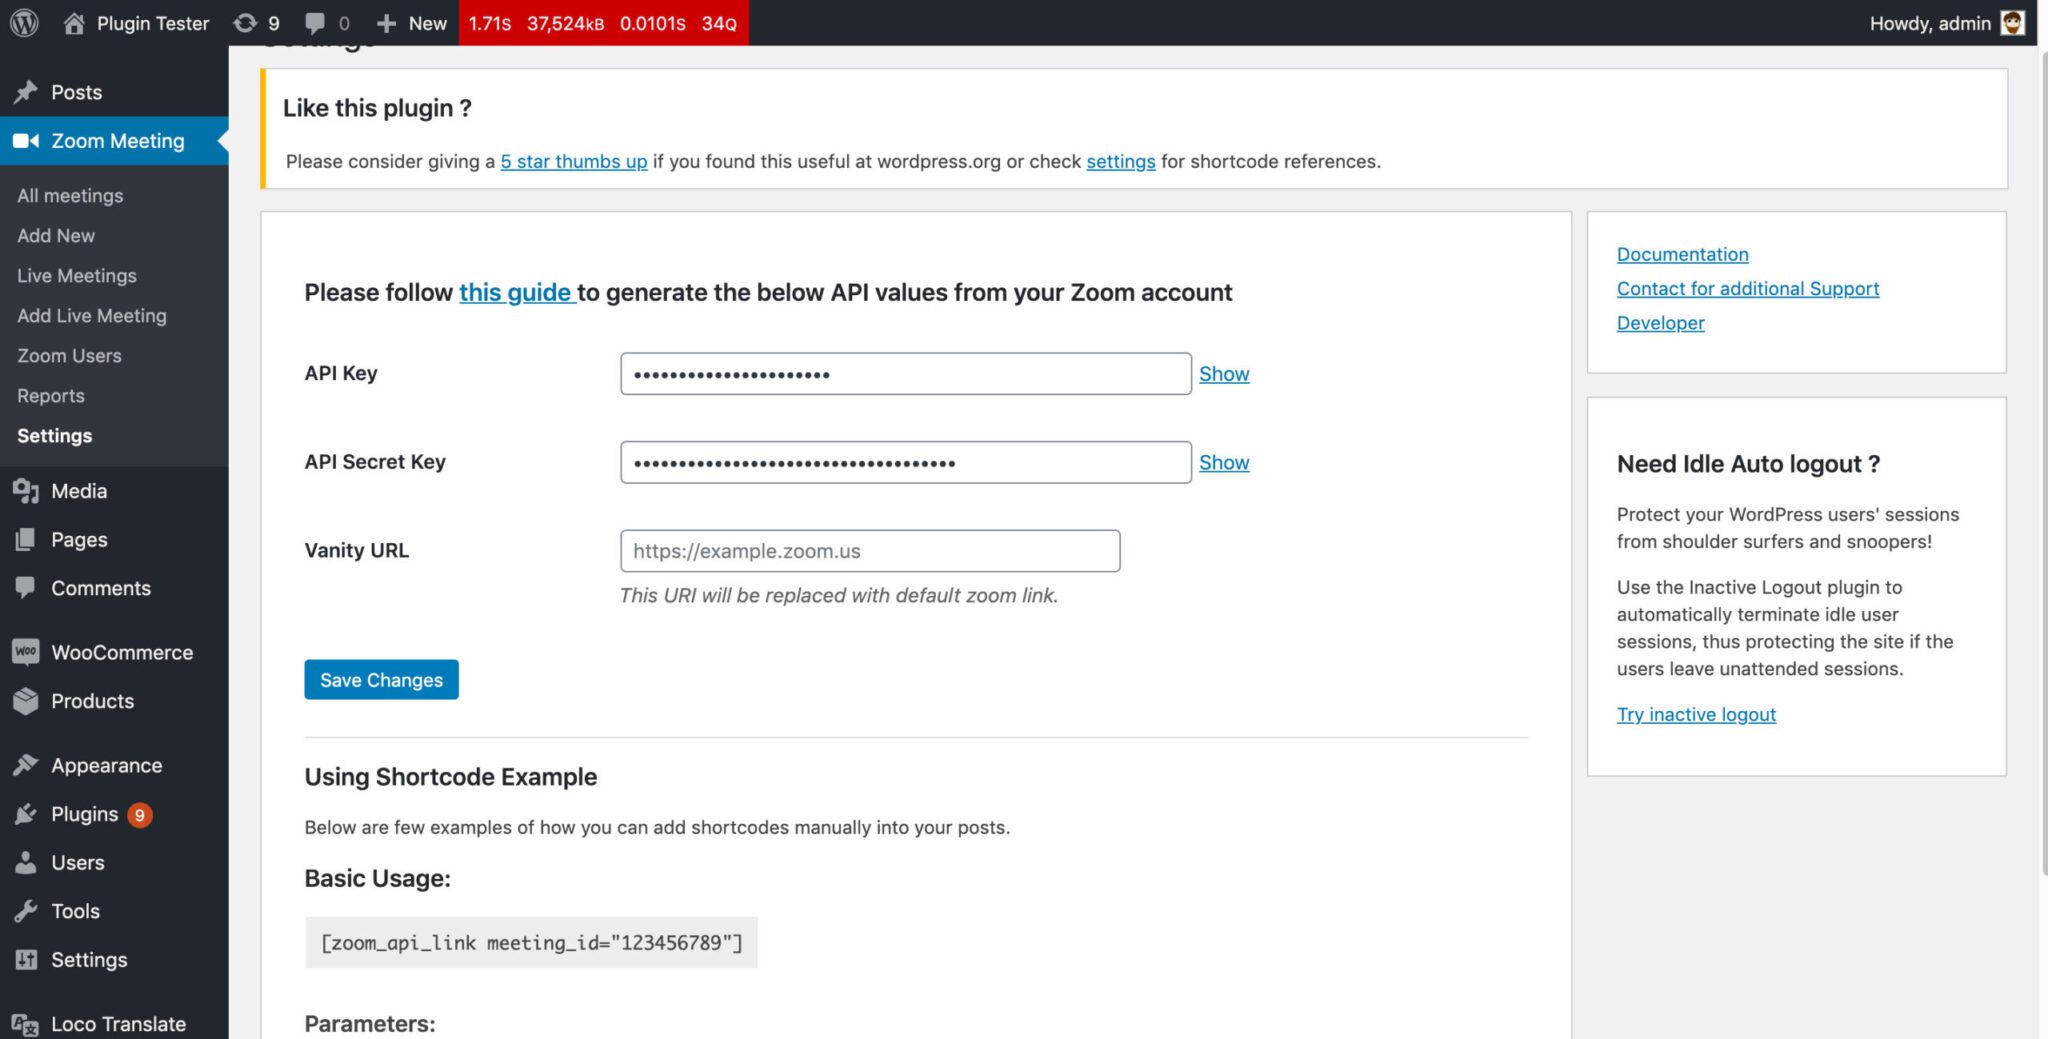Open the Zoom Users submenu item

69,356
